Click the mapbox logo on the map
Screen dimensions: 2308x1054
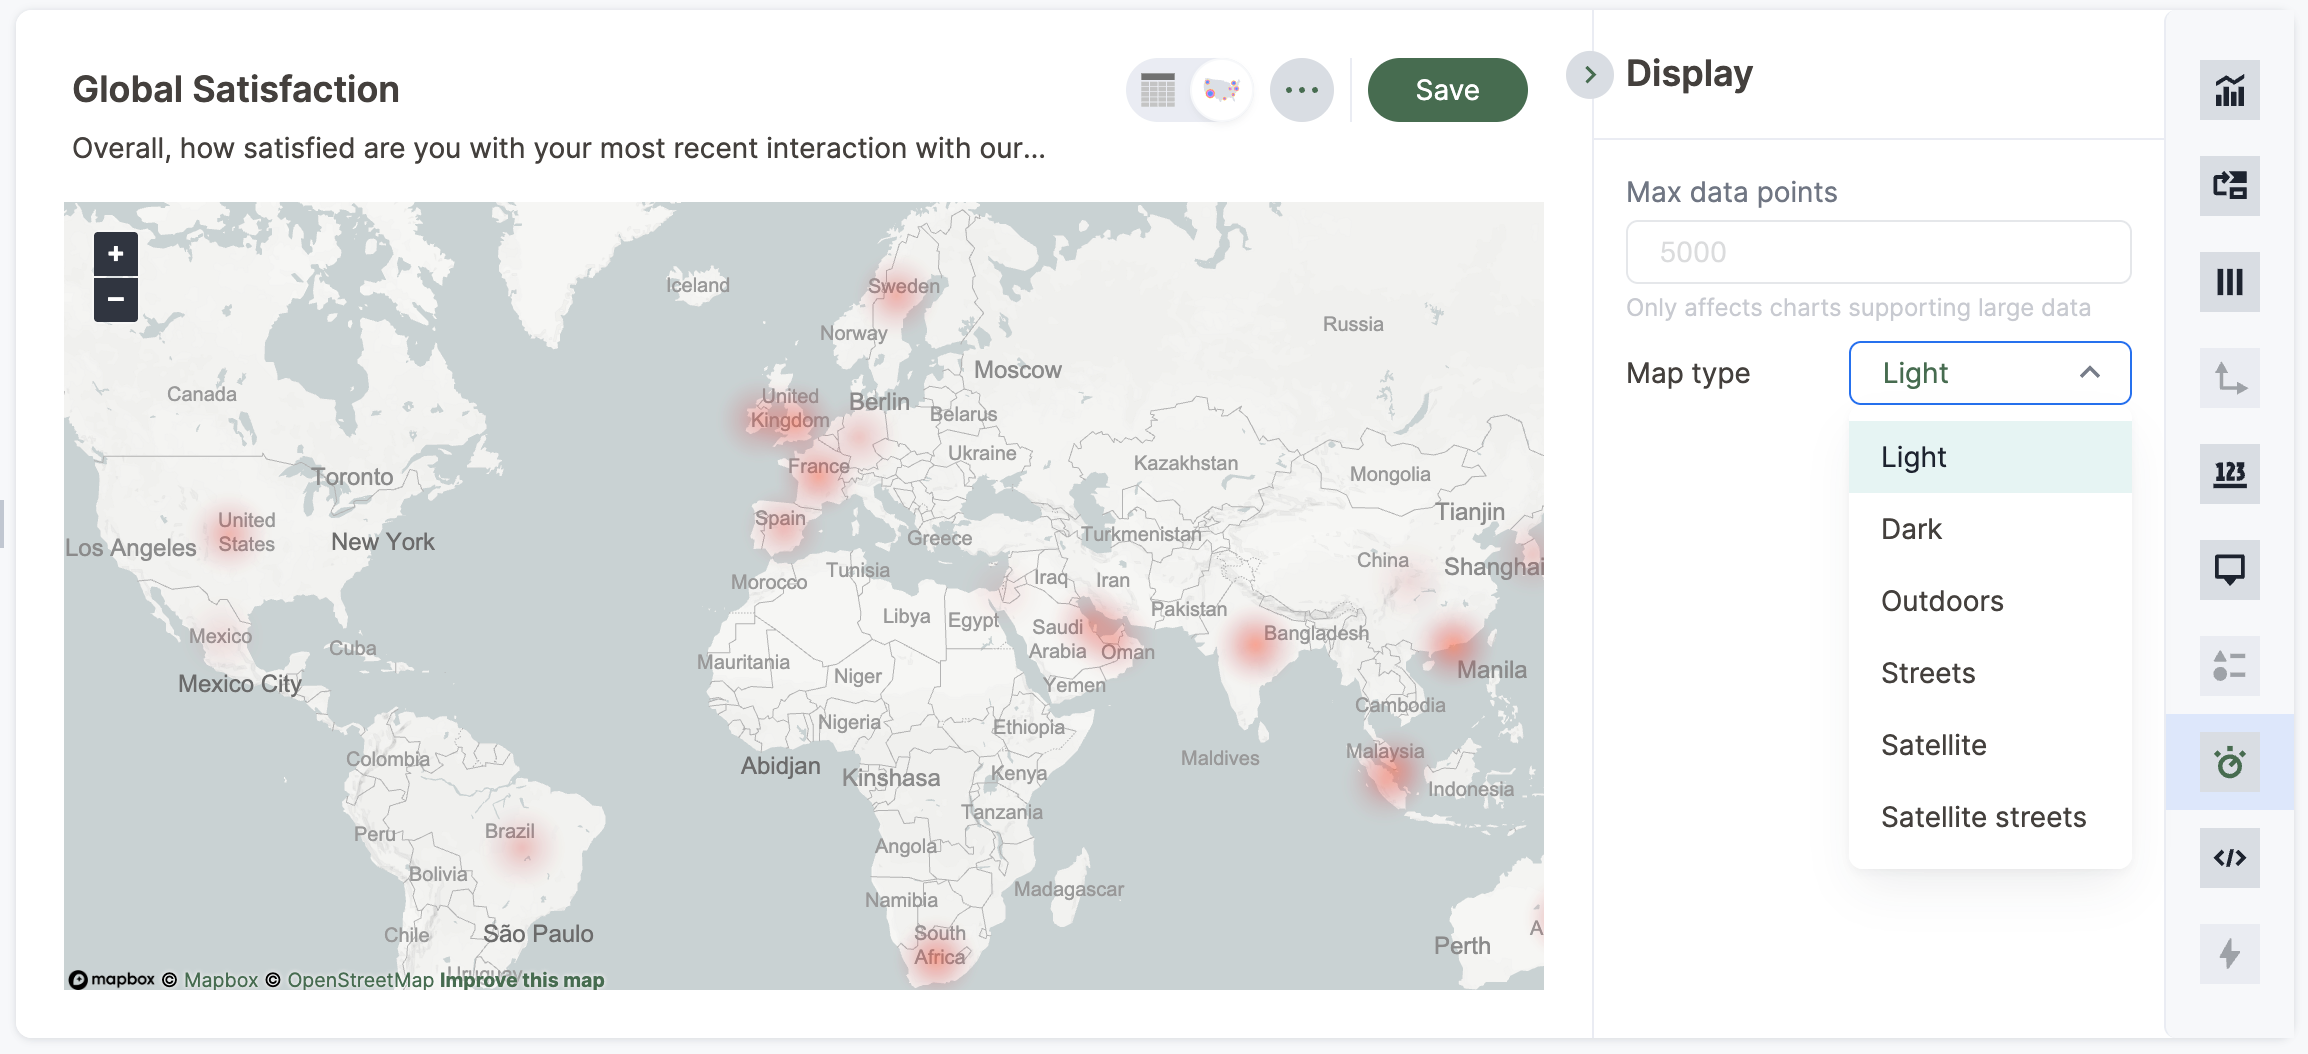click(112, 979)
